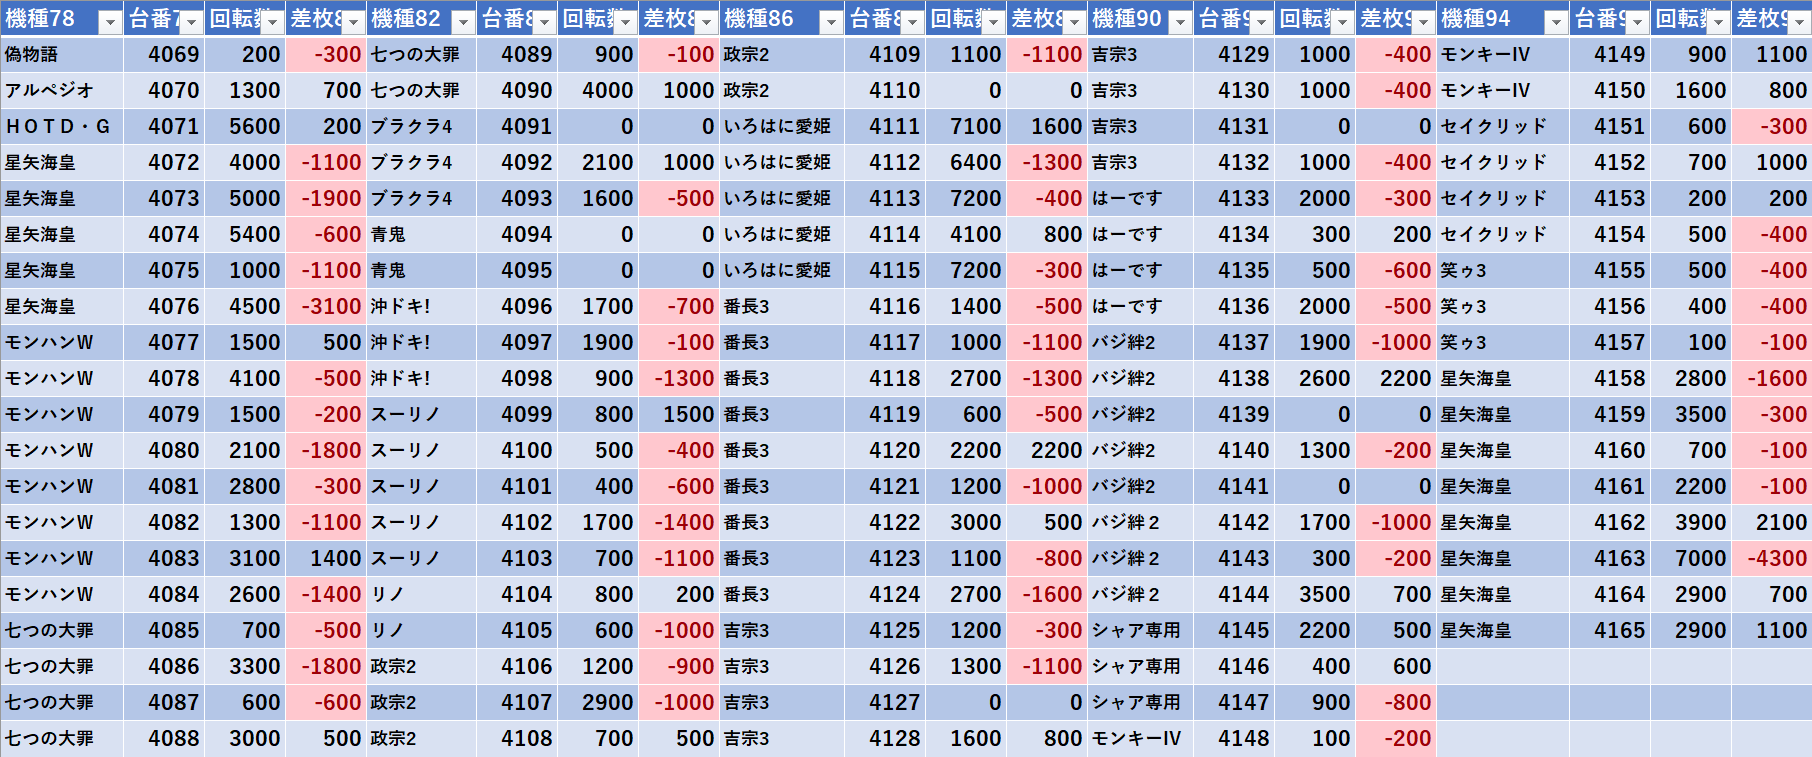Select the 笑ゥ3 cell in row 4155
The width and height of the screenshot is (1812, 757).
coord(1503,270)
